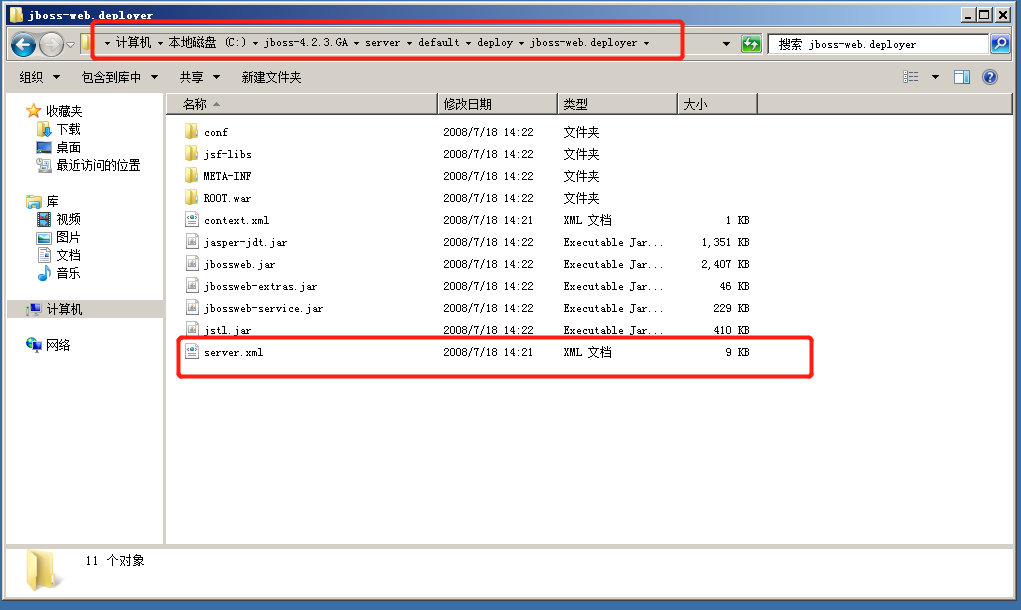Click the search jboss-web.deployer input field

click(x=878, y=44)
